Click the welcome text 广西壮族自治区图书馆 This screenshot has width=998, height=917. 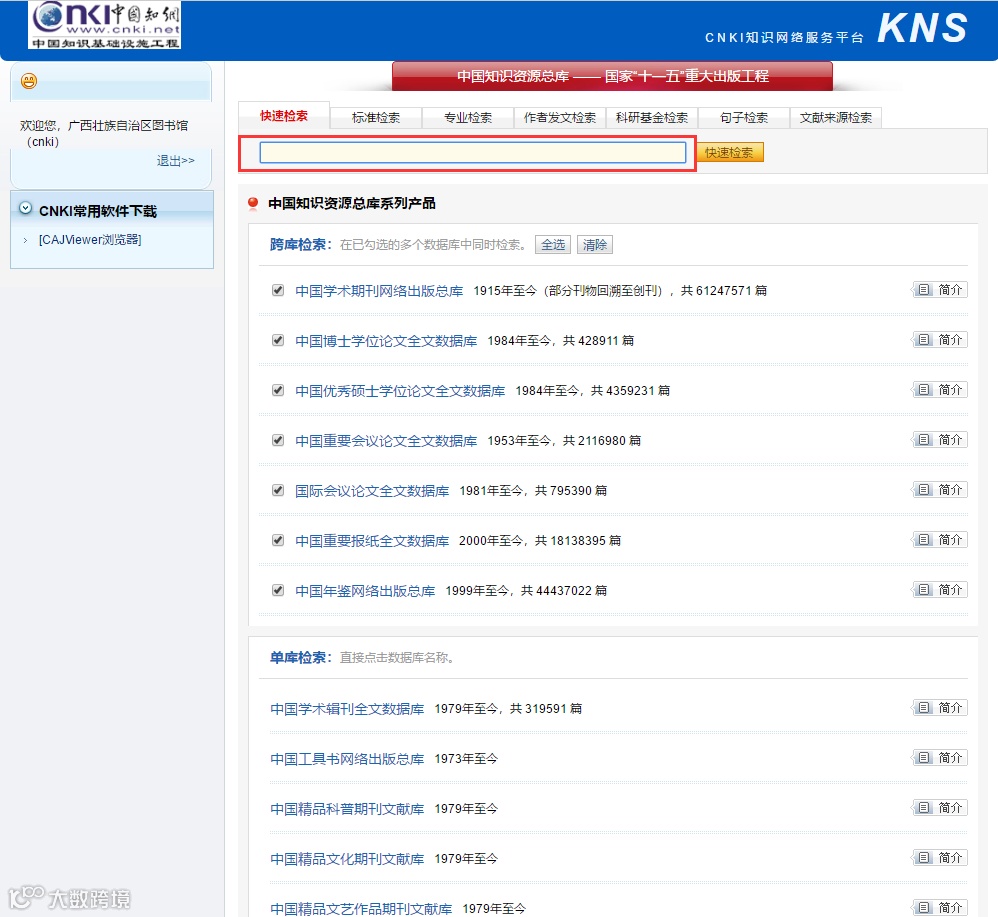pyautogui.click(x=128, y=125)
